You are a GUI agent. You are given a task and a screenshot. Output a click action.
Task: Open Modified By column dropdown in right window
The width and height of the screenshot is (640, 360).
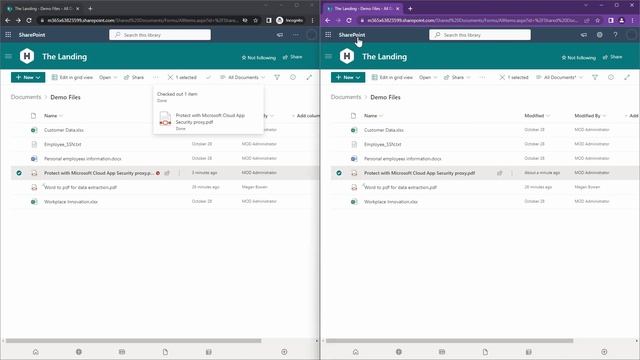click(x=590, y=116)
